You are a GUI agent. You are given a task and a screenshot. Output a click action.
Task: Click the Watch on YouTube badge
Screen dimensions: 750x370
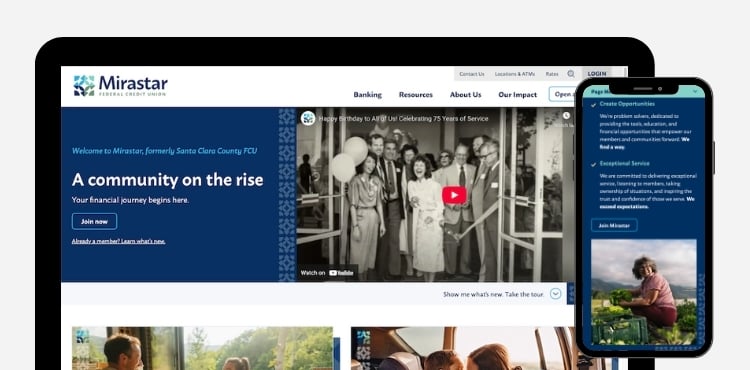point(327,273)
